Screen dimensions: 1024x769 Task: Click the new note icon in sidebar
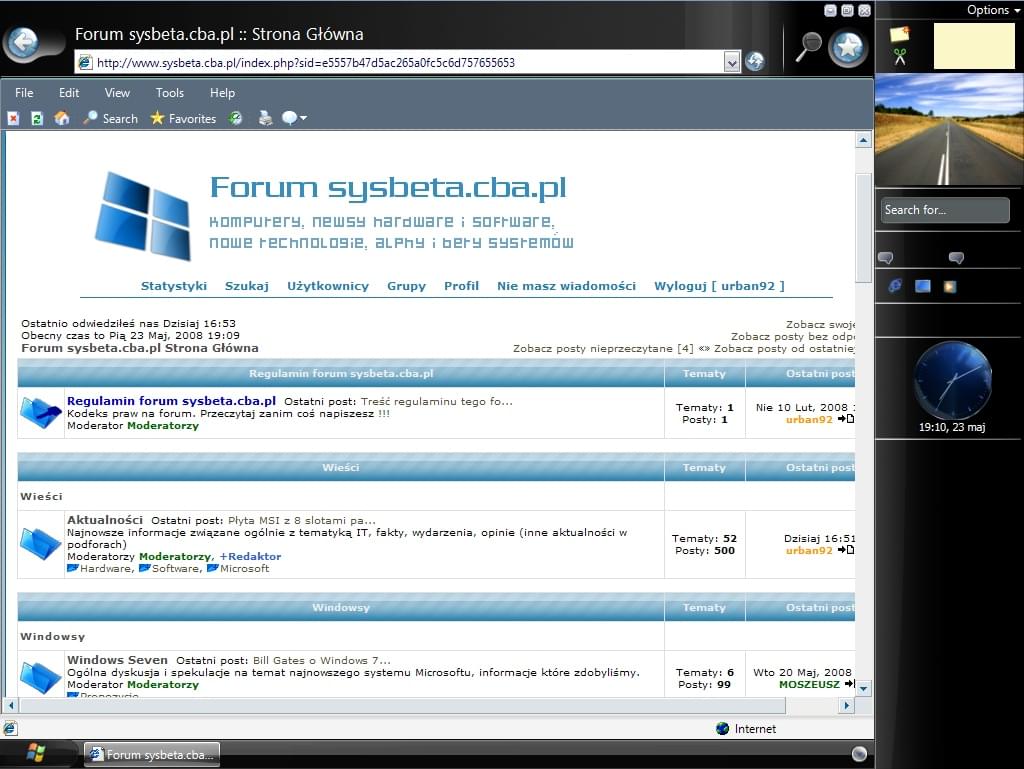tap(900, 34)
